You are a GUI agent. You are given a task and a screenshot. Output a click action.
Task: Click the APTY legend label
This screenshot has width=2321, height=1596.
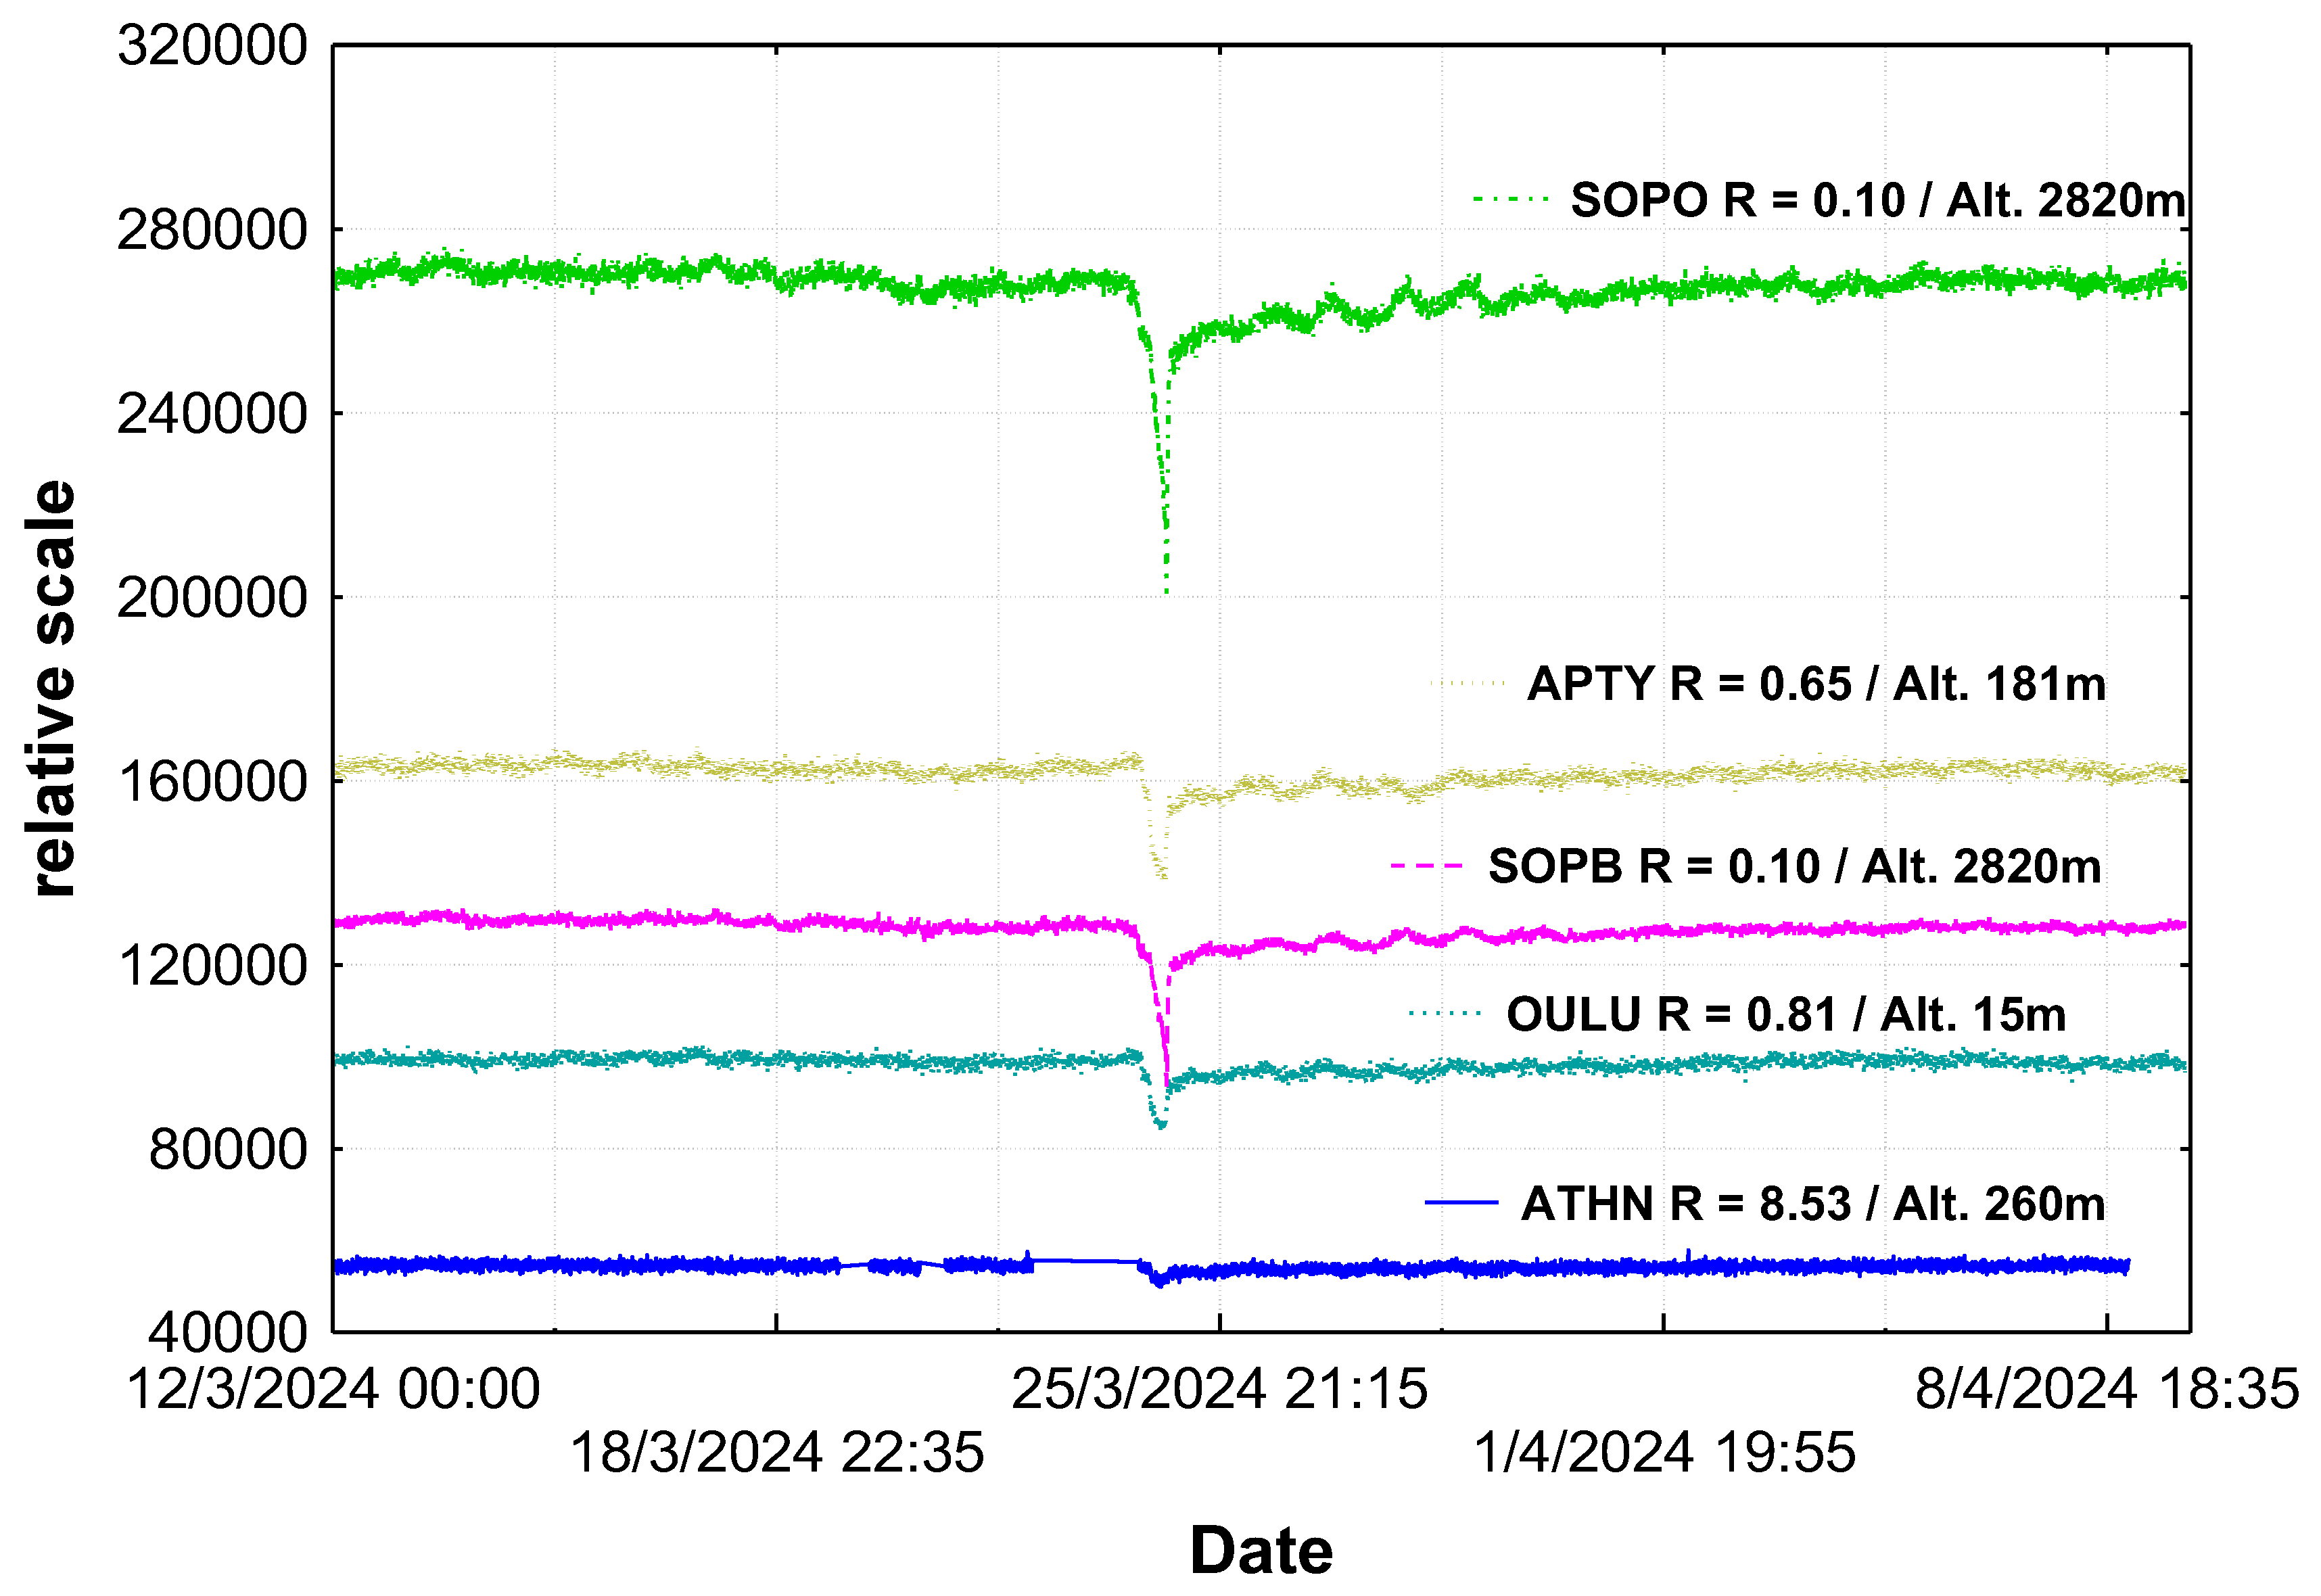1816,685
